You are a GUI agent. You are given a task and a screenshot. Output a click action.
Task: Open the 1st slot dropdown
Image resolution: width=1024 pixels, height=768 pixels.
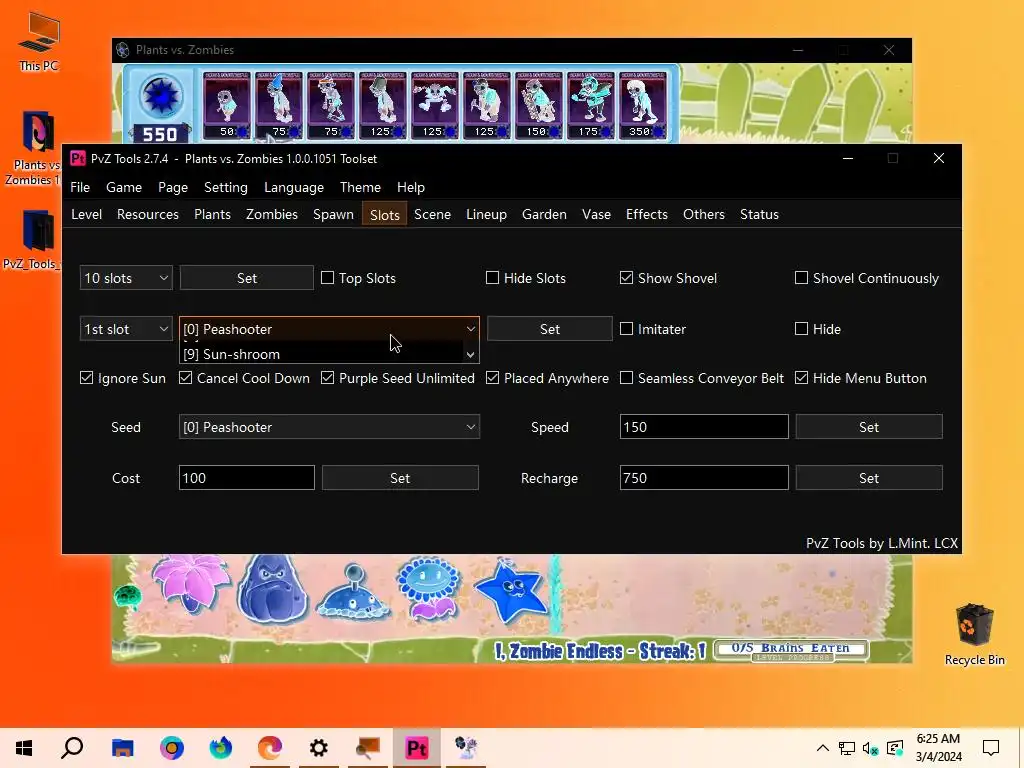tap(126, 329)
